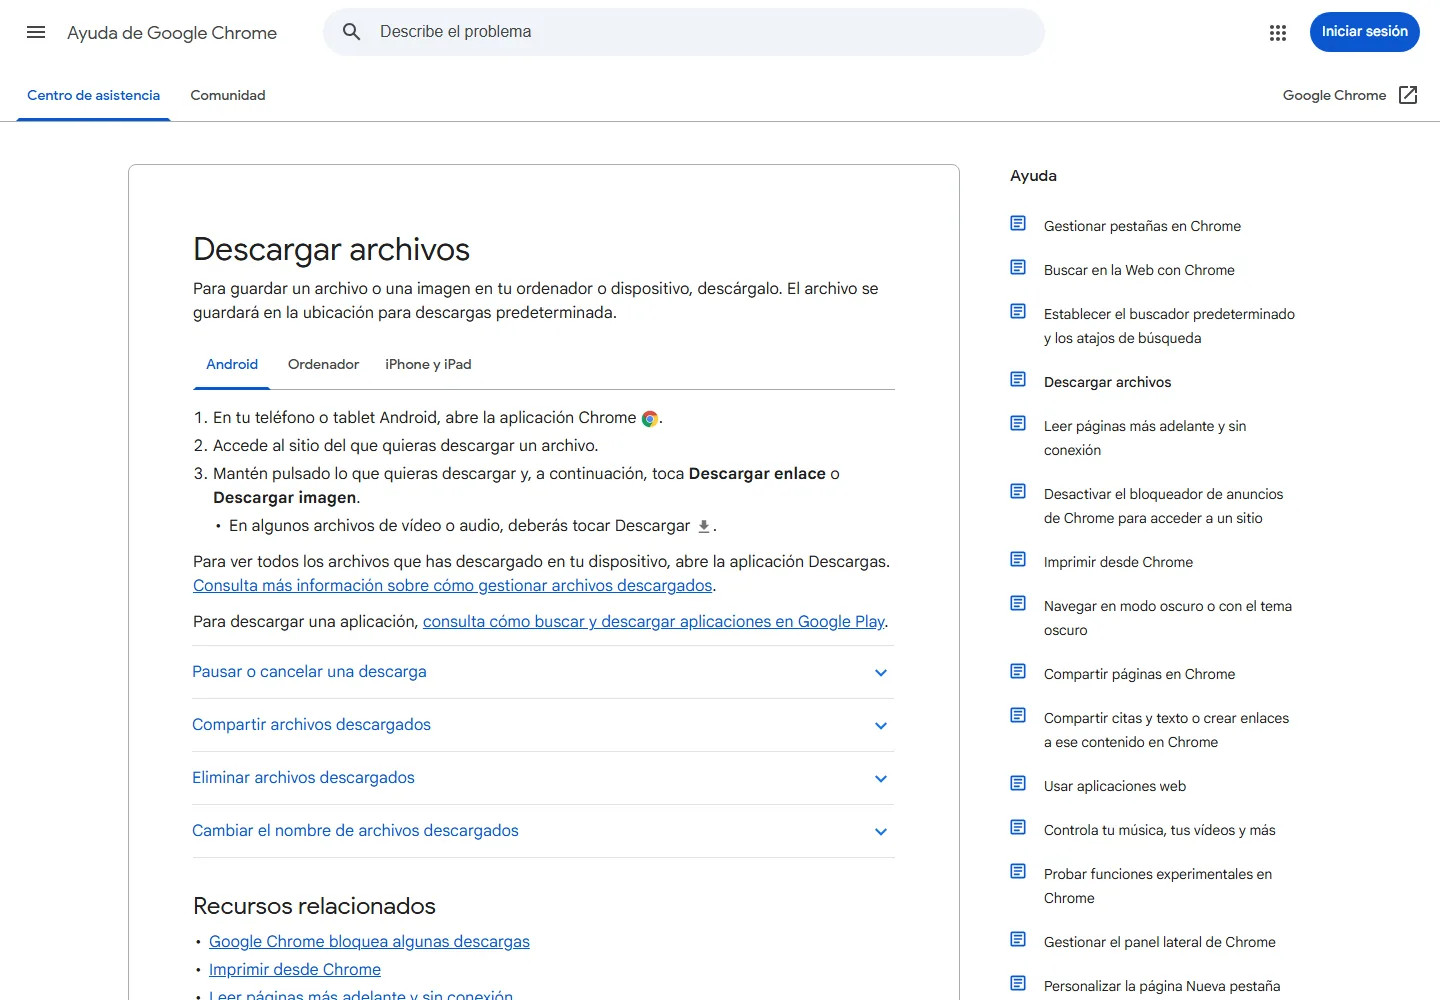Open sidebar link Navegar en modo oscuro
The height and width of the screenshot is (1000, 1440).
tap(1168, 618)
